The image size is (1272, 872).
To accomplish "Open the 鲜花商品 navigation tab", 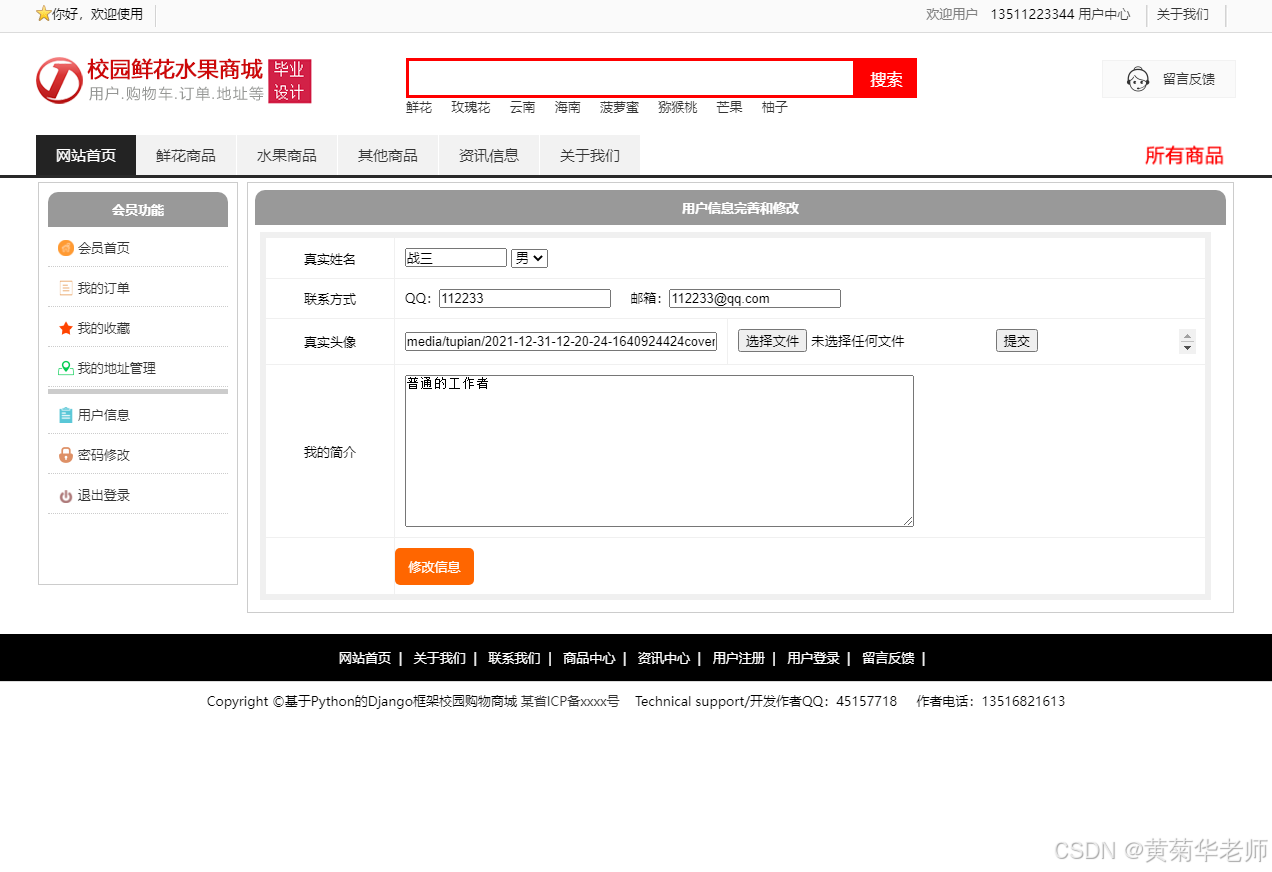I will coord(186,155).
